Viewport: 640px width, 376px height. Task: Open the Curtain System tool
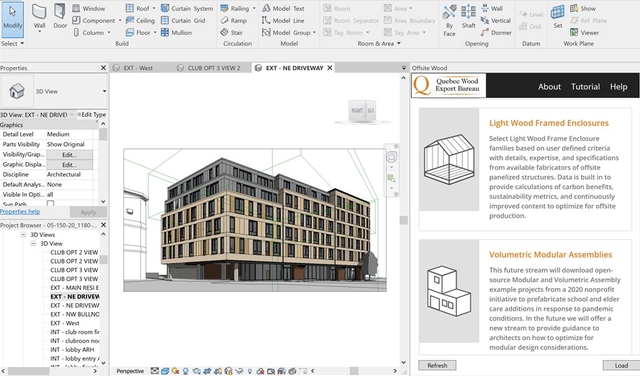click(187, 8)
